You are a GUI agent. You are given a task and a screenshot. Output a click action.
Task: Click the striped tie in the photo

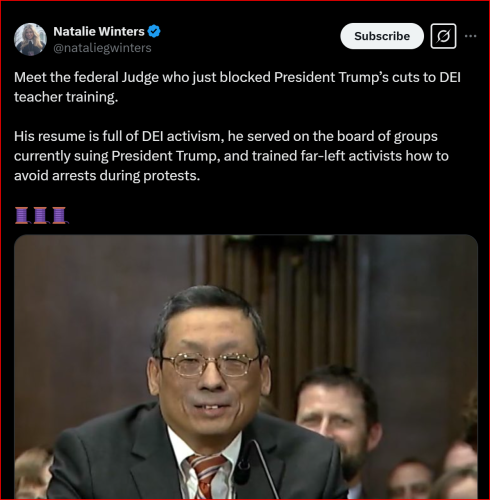(x=206, y=477)
